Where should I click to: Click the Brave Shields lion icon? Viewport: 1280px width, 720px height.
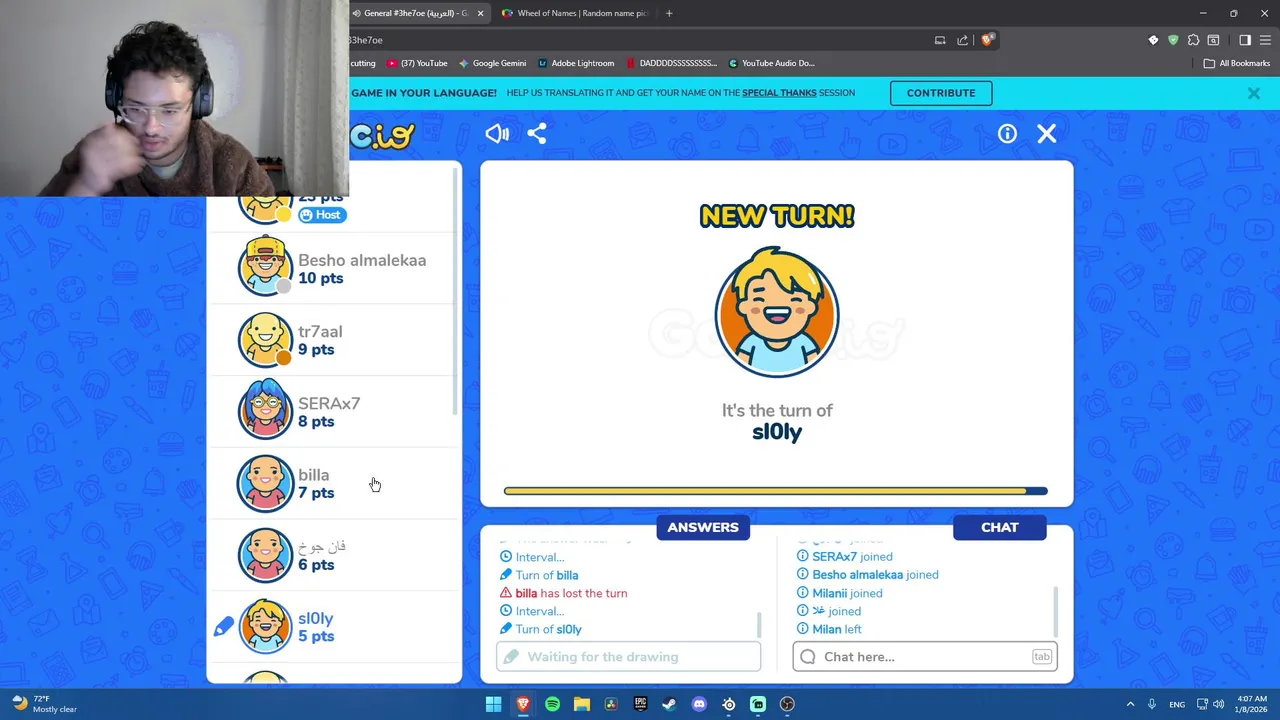click(987, 40)
